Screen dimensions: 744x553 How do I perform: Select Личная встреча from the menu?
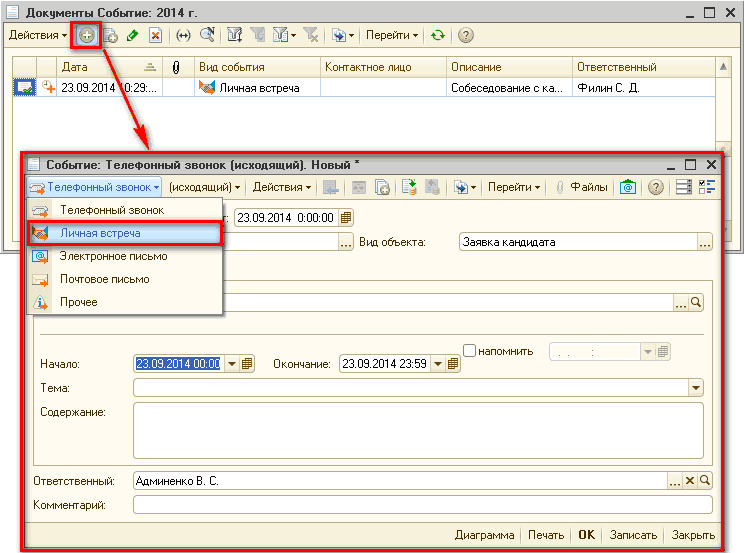[x=100, y=233]
